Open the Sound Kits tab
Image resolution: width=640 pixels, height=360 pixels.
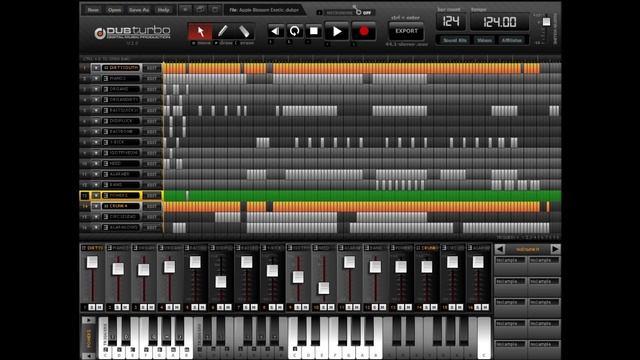(x=455, y=40)
